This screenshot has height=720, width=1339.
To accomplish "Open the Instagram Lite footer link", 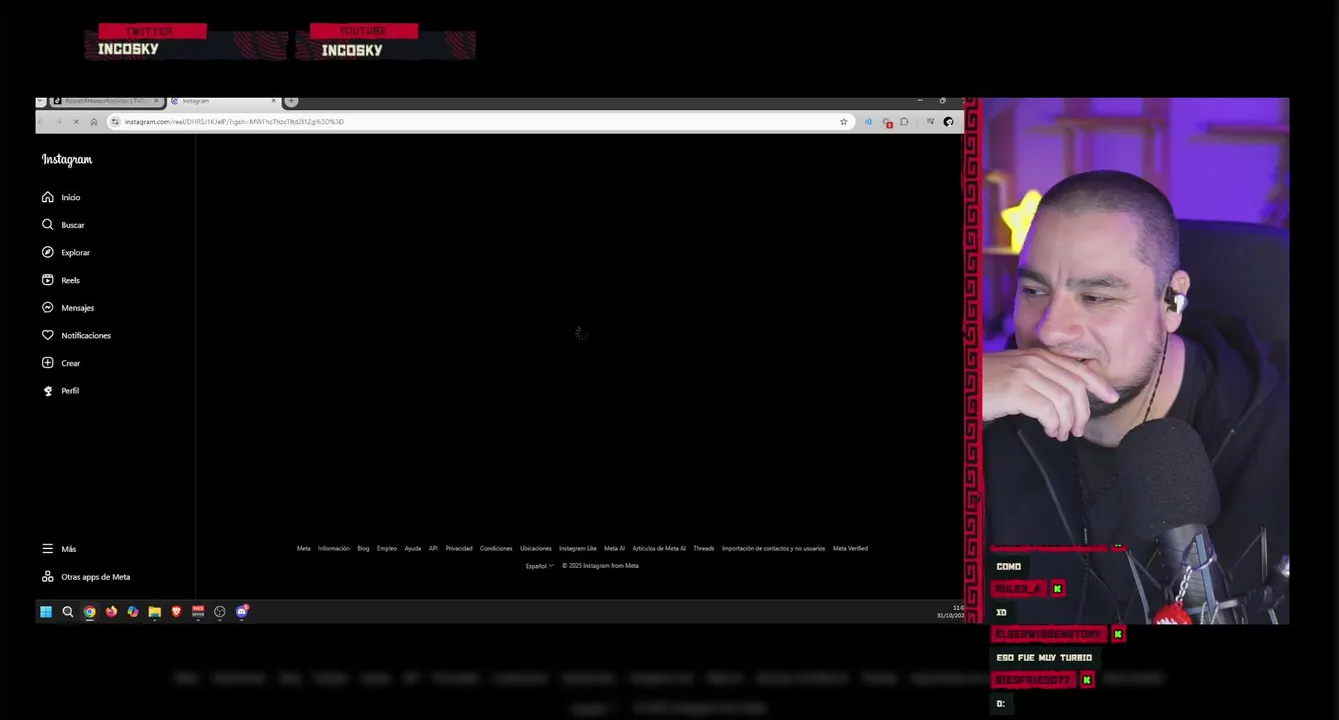I will click(578, 549).
